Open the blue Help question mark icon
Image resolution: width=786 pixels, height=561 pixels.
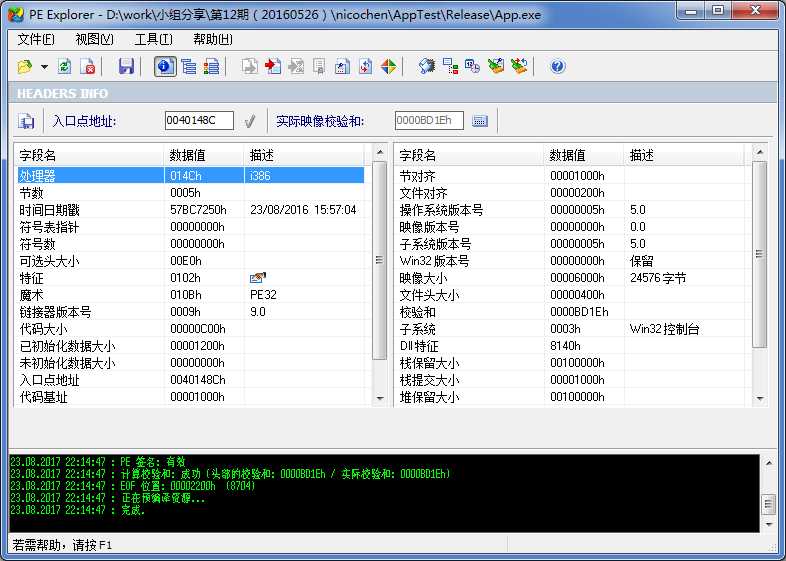click(557, 66)
